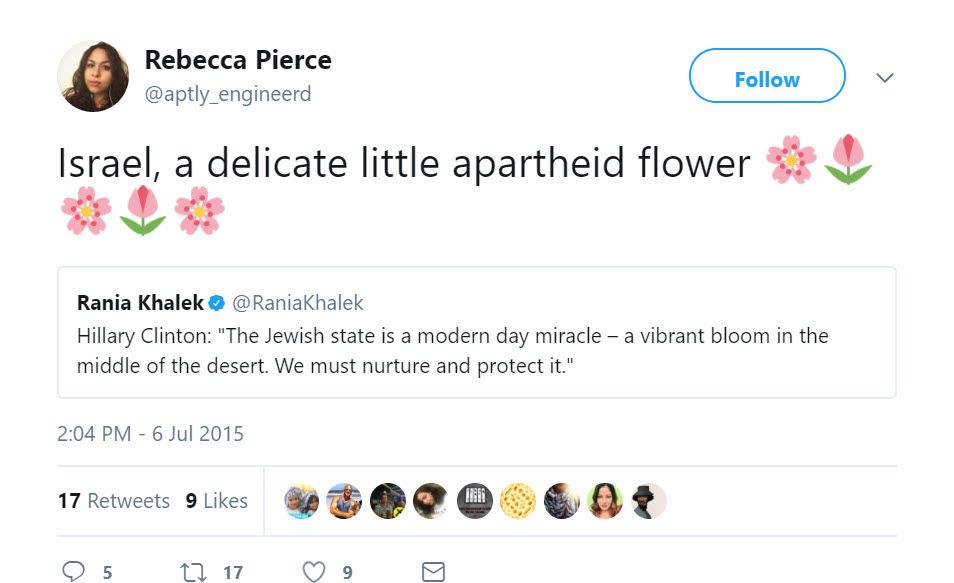Open the Rebecca Pierce profile name link
Screen dimensions: 954x583
point(238,60)
